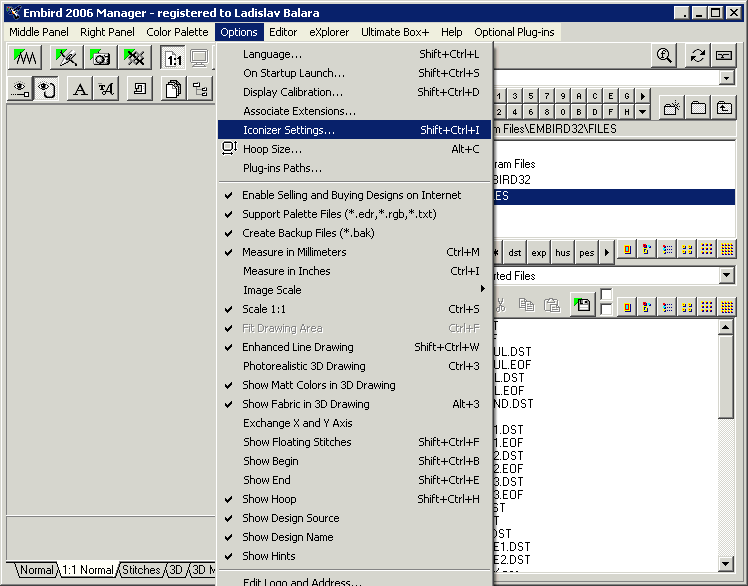Click the green-corner floppy save icon
Screen dimensions: 748x586
582,304
